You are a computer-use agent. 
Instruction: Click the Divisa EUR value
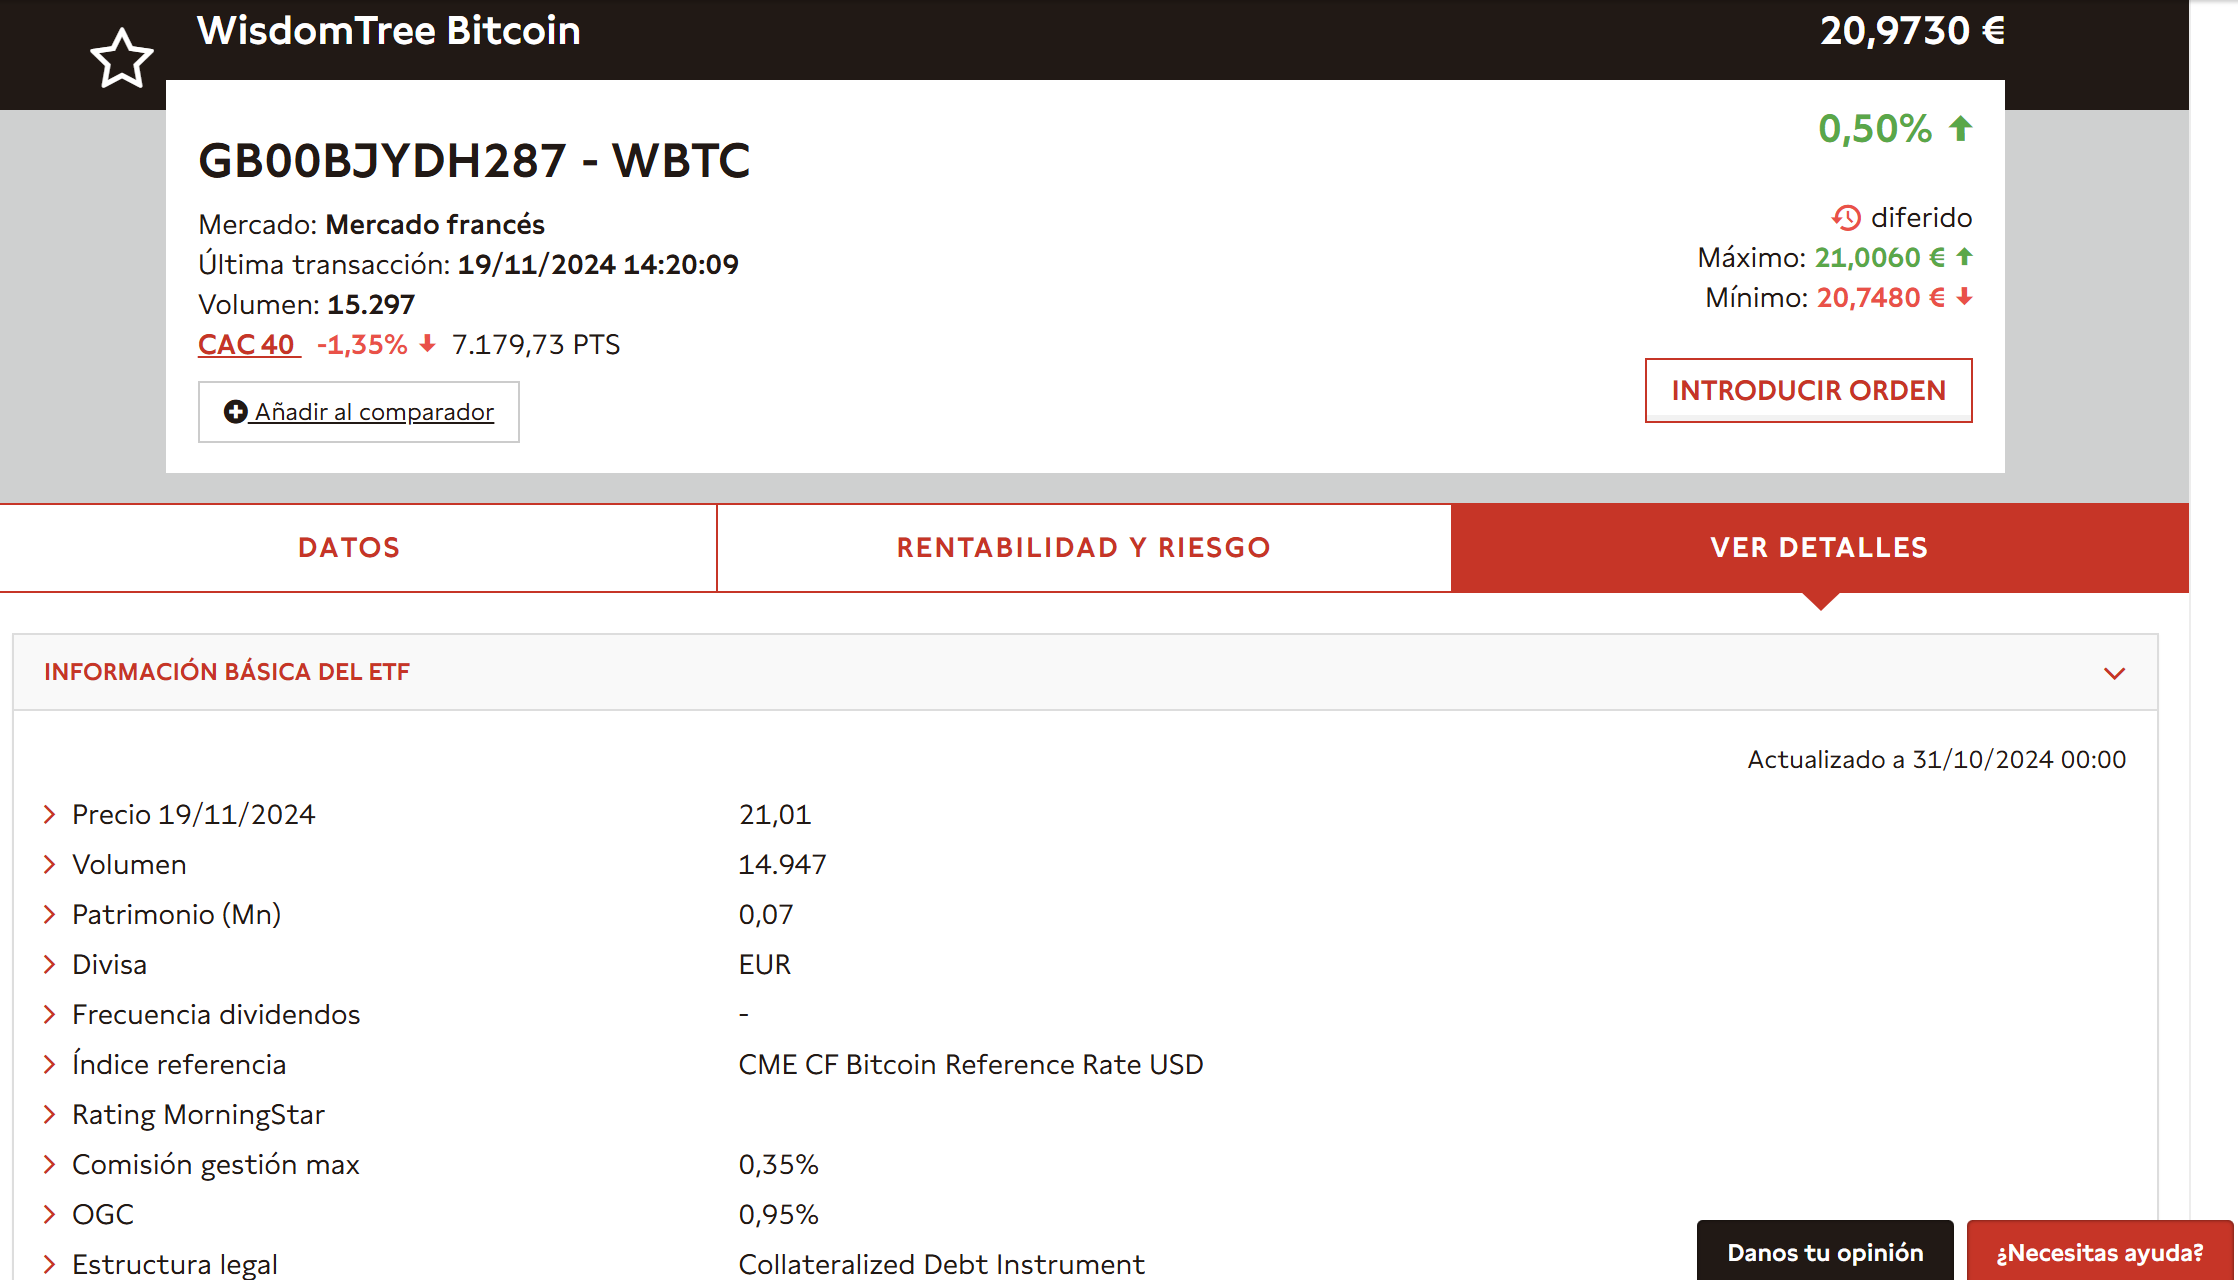tap(765, 964)
